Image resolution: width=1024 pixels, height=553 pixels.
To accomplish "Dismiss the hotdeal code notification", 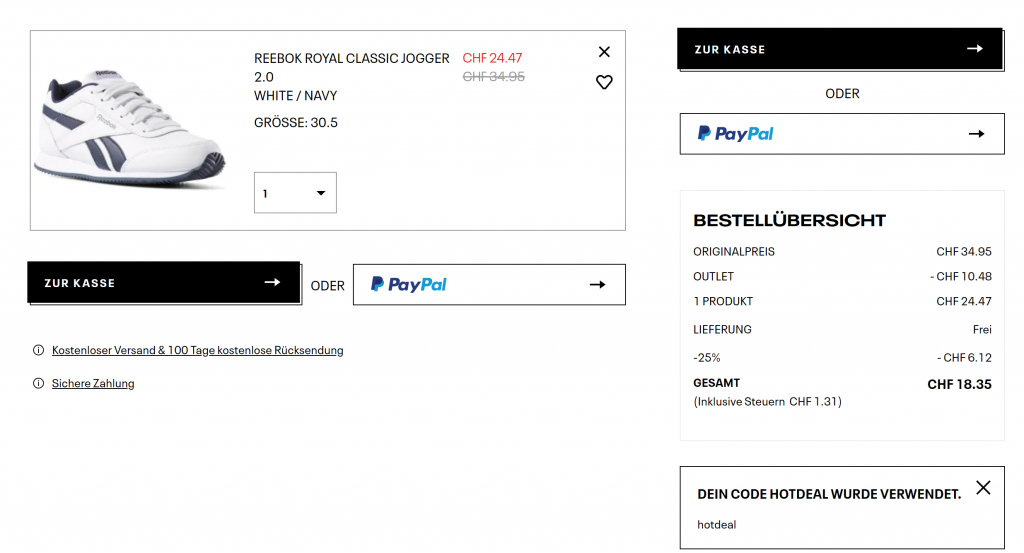I will [x=983, y=488].
